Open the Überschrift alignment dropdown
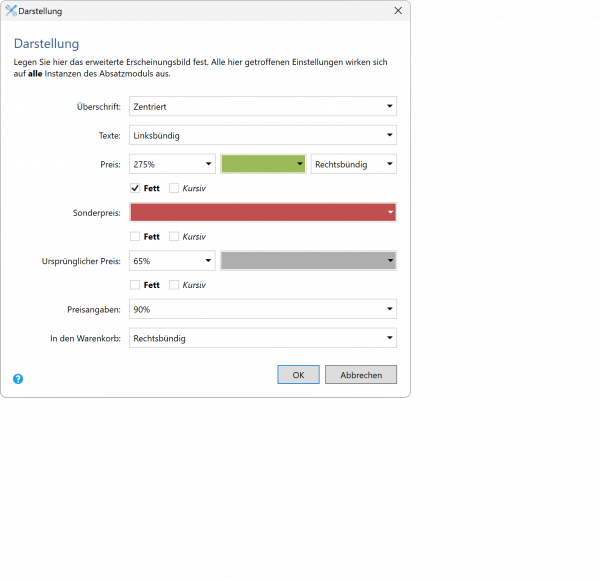Screen dimensions: 600x581 point(262,106)
